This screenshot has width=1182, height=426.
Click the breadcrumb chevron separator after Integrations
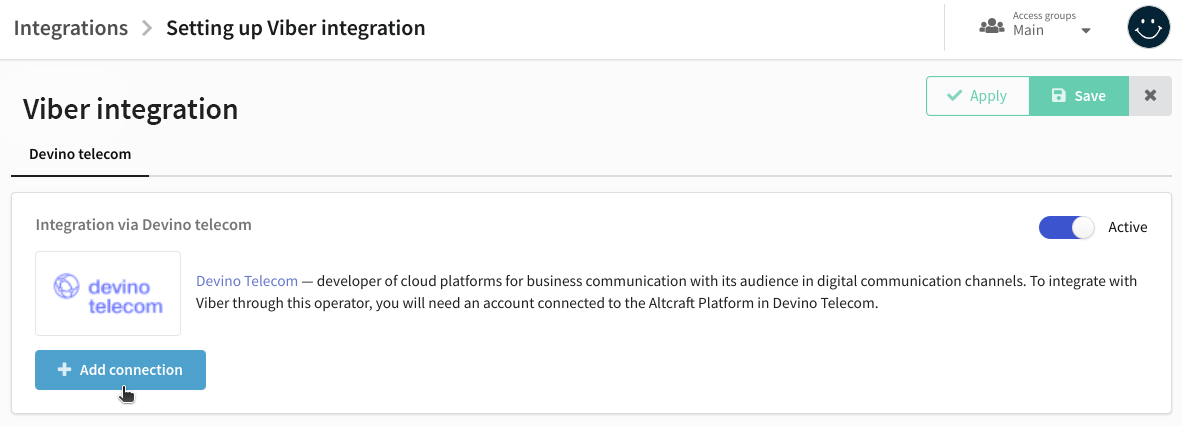pos(147,29)
